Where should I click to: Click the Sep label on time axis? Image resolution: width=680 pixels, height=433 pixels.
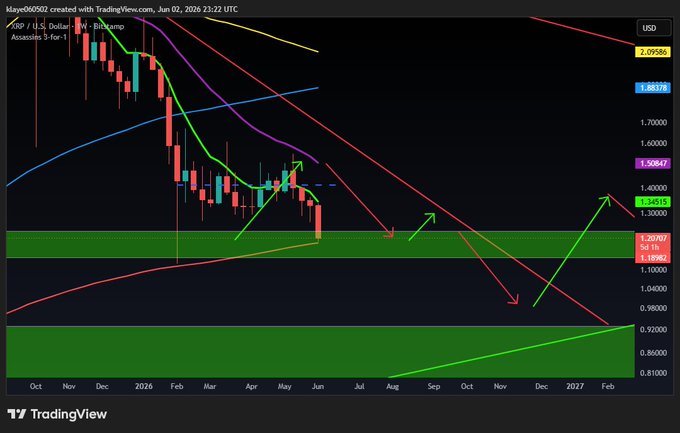(434, 387)
